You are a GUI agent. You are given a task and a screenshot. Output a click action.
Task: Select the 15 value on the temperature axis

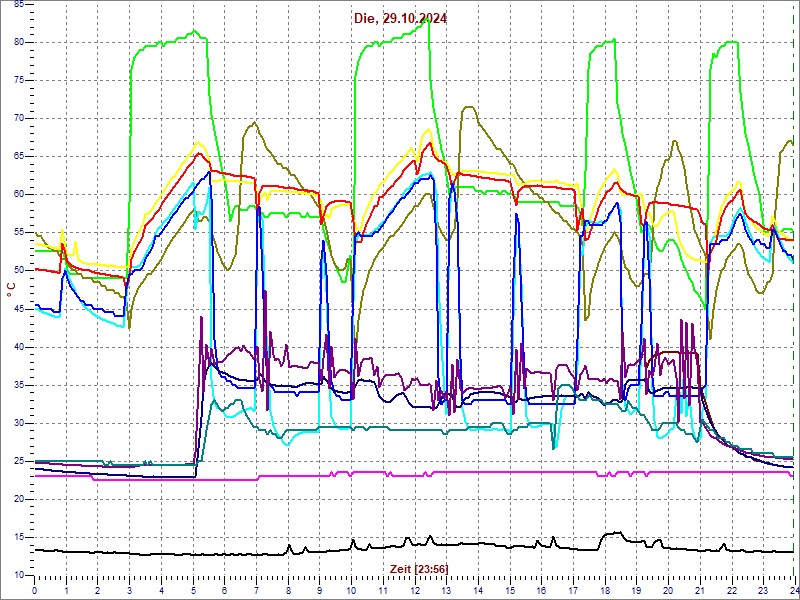[18, 537]
